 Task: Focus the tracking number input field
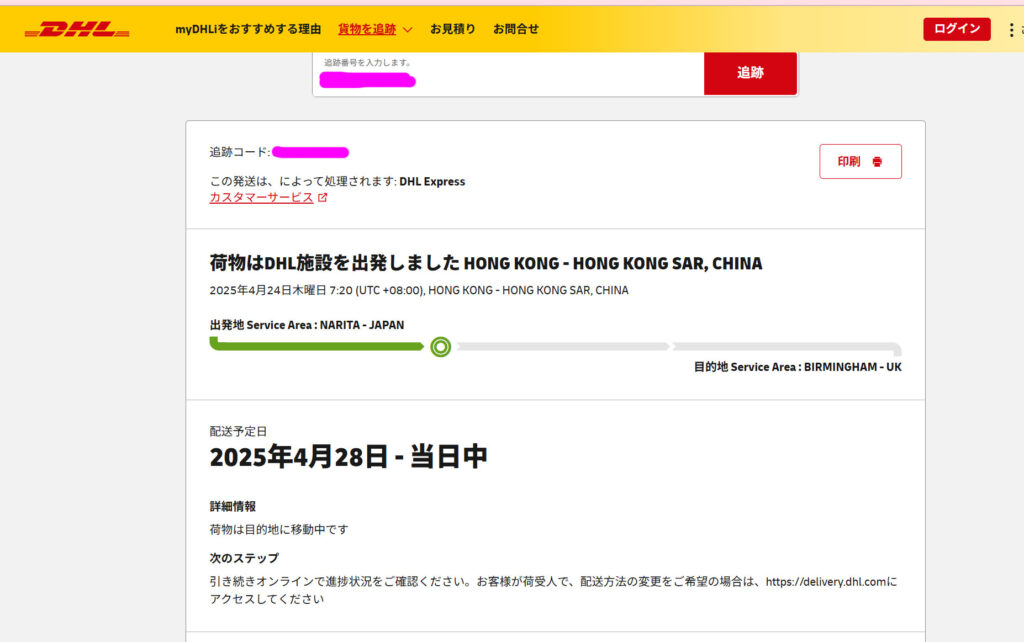tap(509, 73)
